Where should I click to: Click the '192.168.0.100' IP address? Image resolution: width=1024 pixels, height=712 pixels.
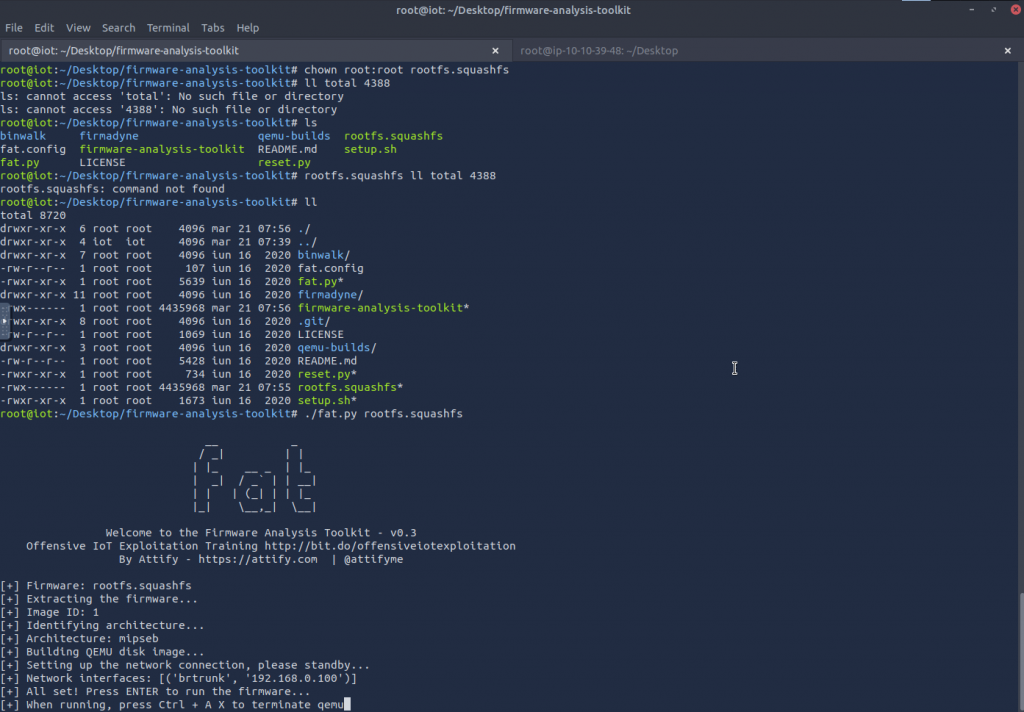pos(294,678)
